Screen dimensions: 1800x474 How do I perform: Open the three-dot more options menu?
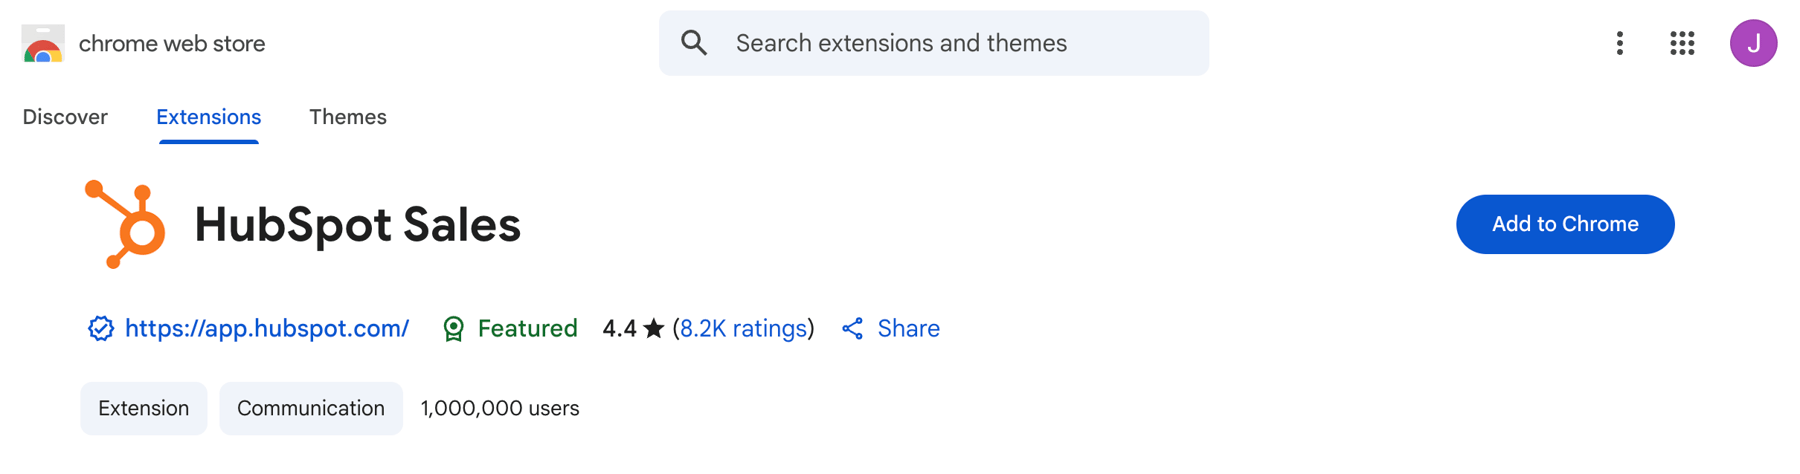click(x=1620, y=43)
